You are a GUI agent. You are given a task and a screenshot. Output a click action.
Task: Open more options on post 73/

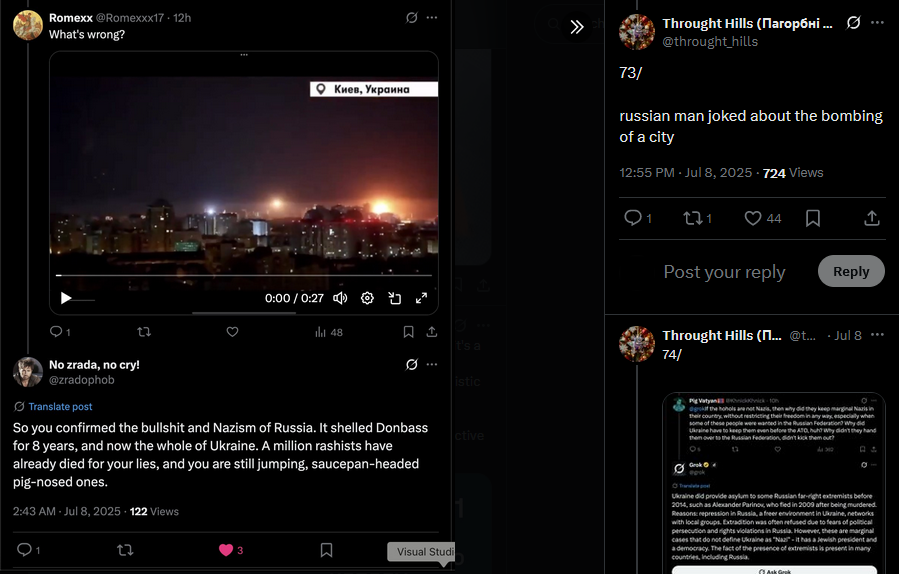[877, 23]
